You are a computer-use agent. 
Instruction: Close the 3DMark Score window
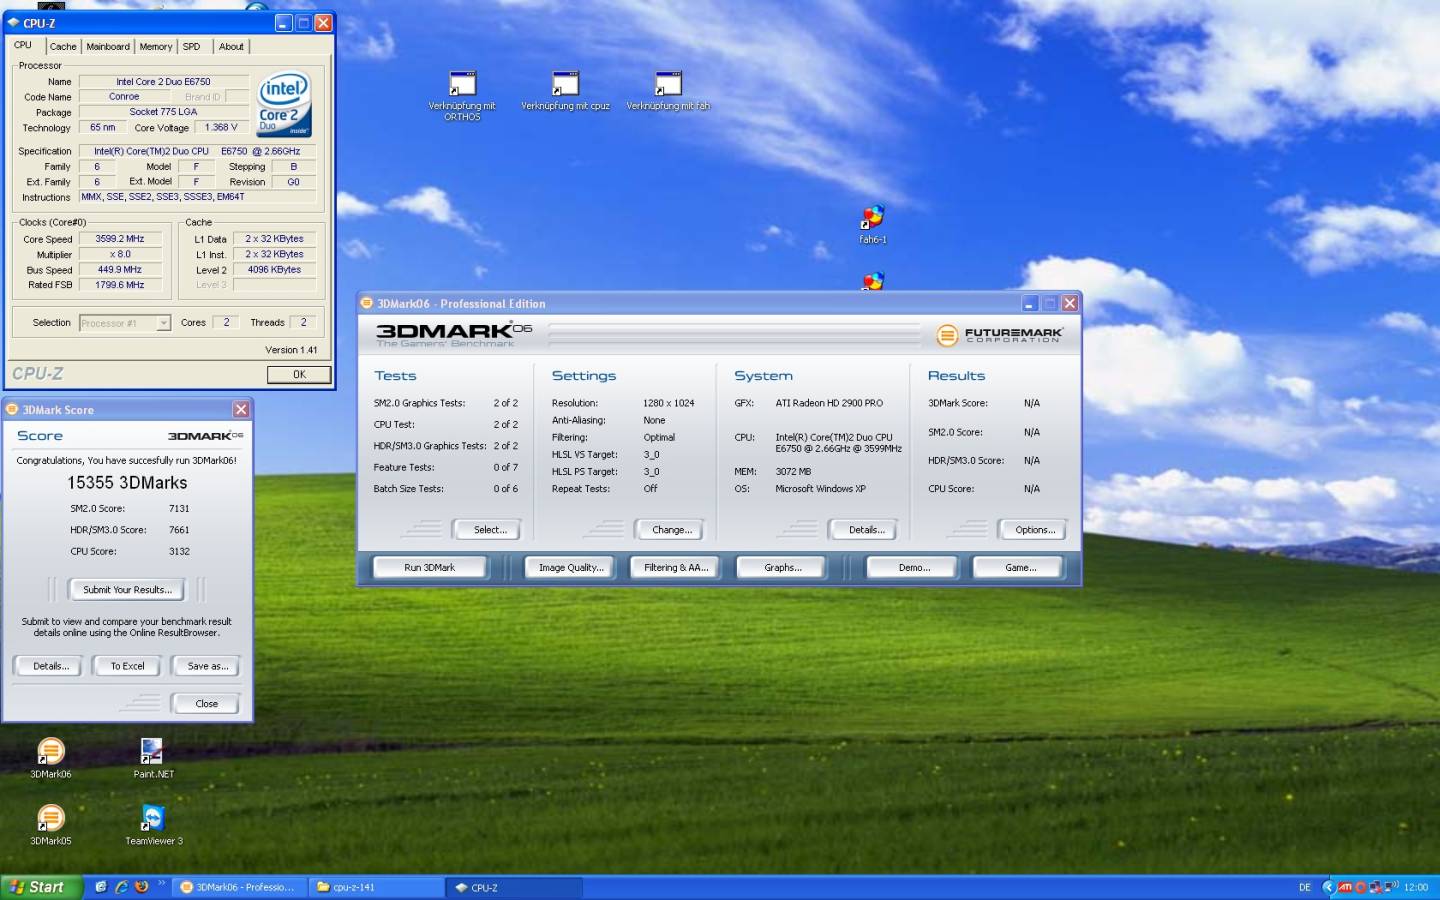point(241,409)
